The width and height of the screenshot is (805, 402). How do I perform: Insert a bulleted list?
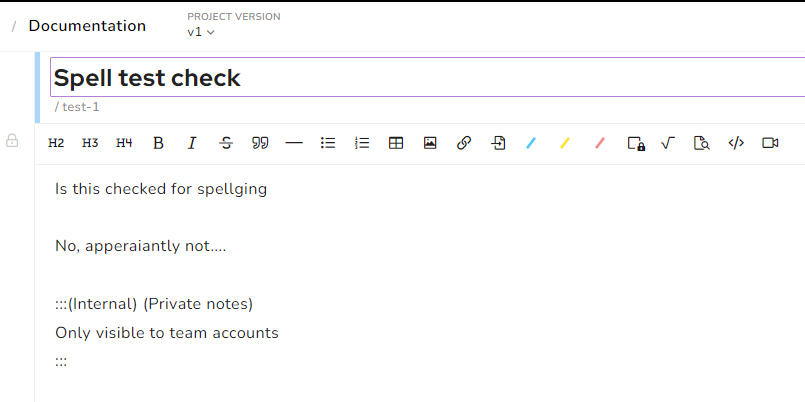click(x=328, y=143)
